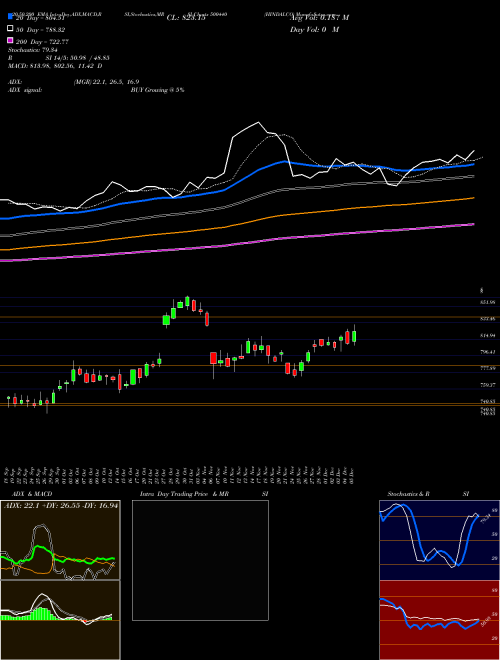Click the 'Stochastics: 79.84' readout
The image size is (500, 660).
click(33, 50)
